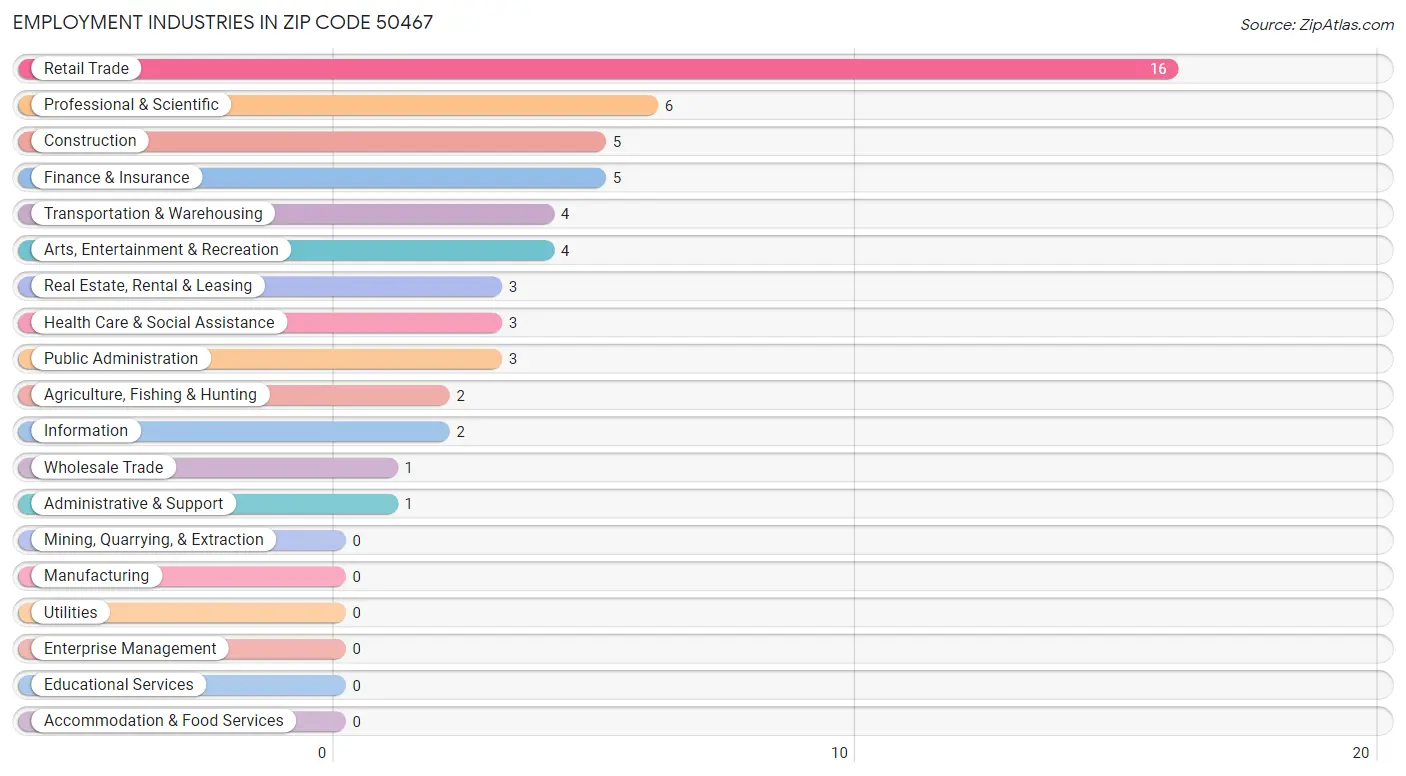Select the Transportation & Warehousing label
The image size is (1406, 776).
tap(153, 214)
